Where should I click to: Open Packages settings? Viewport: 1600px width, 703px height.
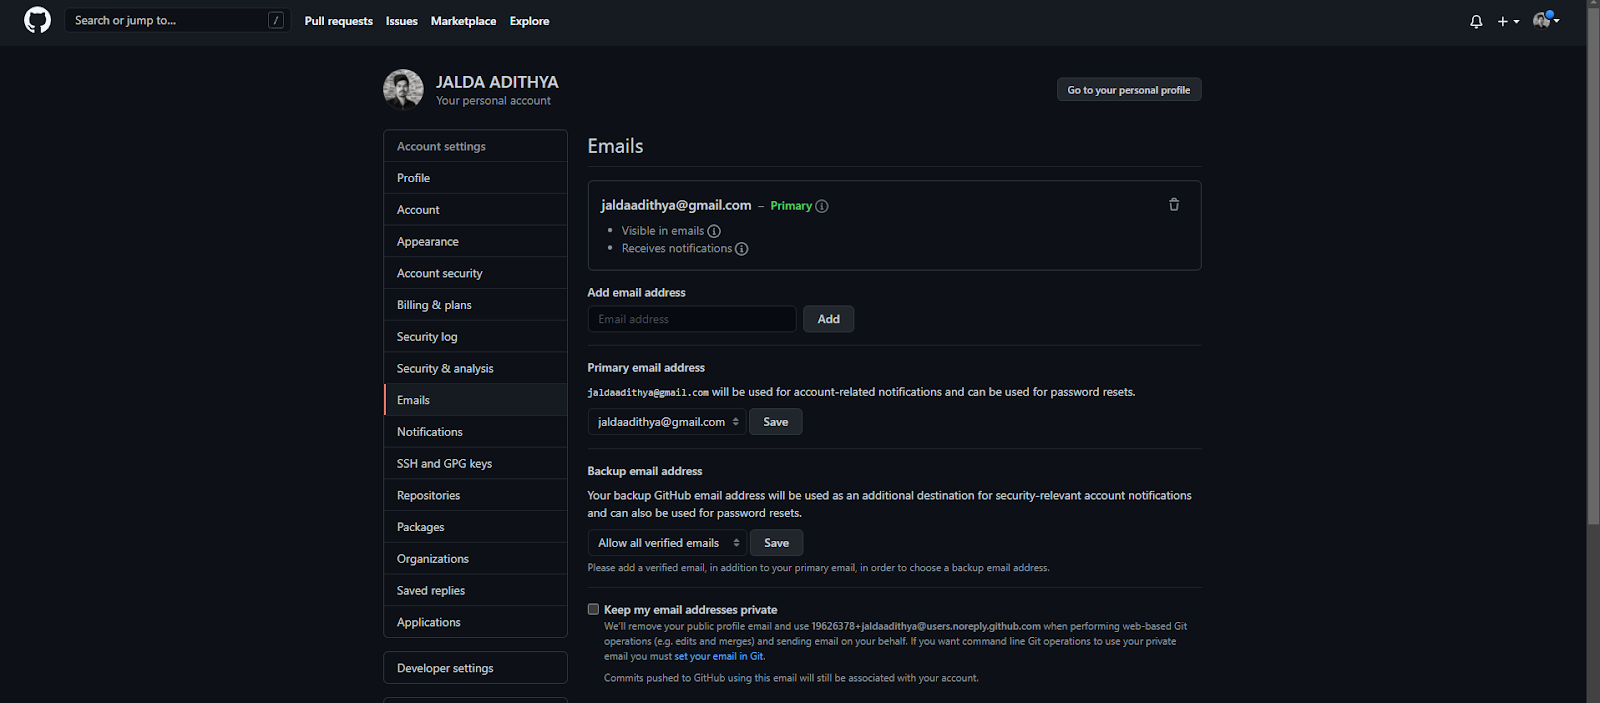(x=475, y=527)
